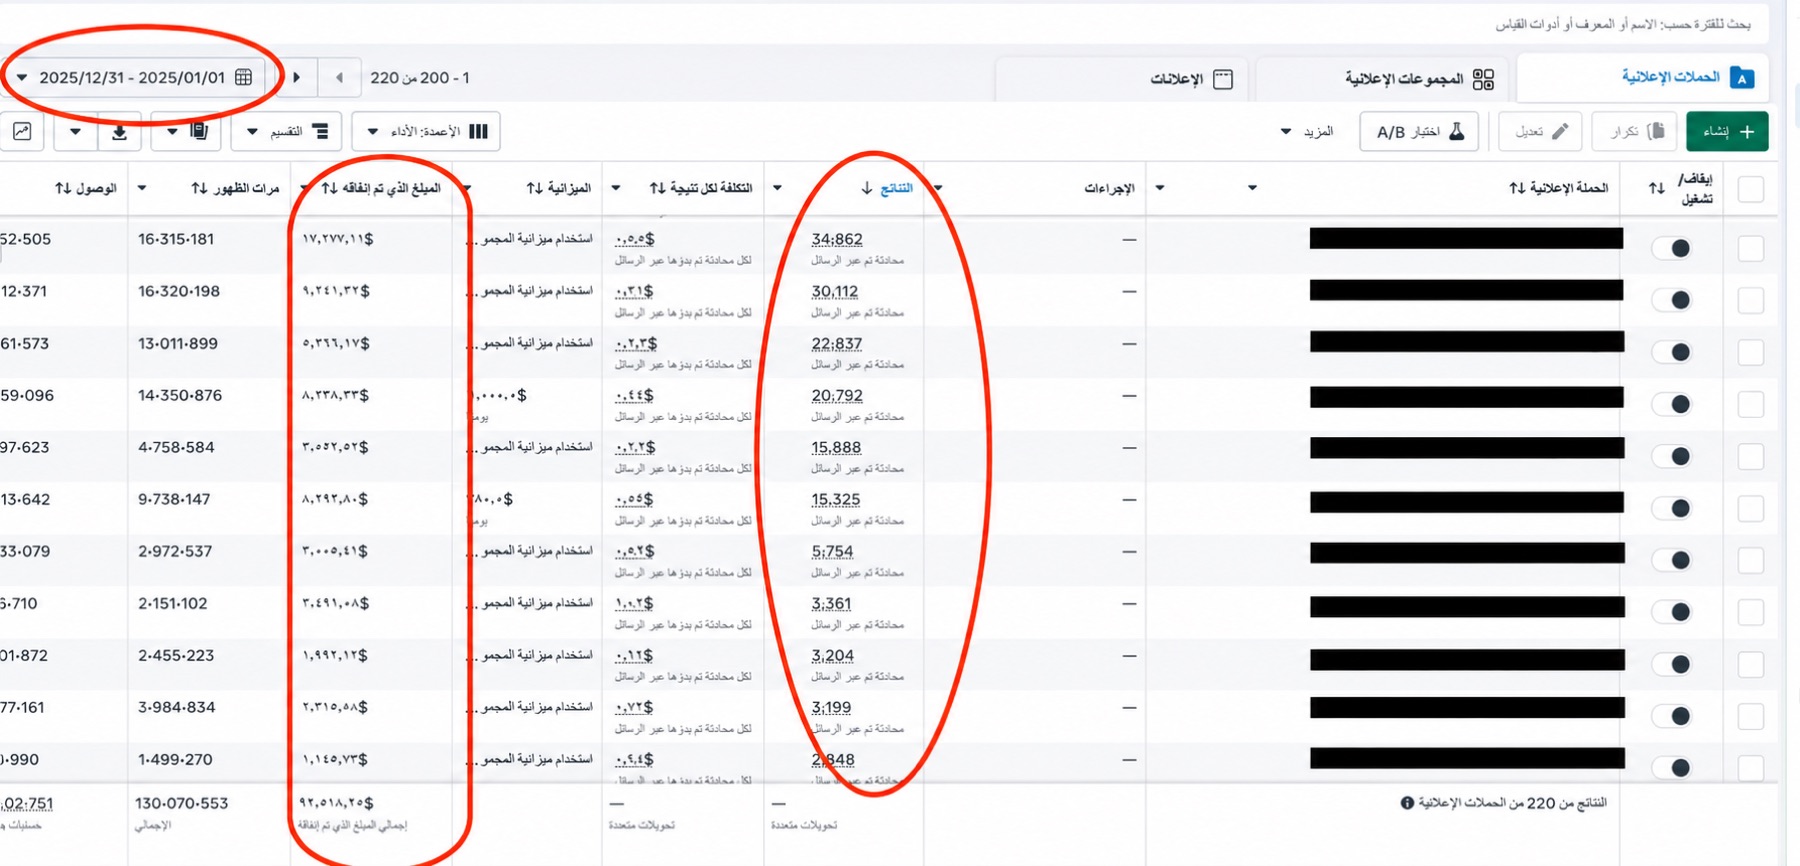1800x866 pixels.
Task: Click the chart view icon in toolbar
Action: (x=22, y=131)
